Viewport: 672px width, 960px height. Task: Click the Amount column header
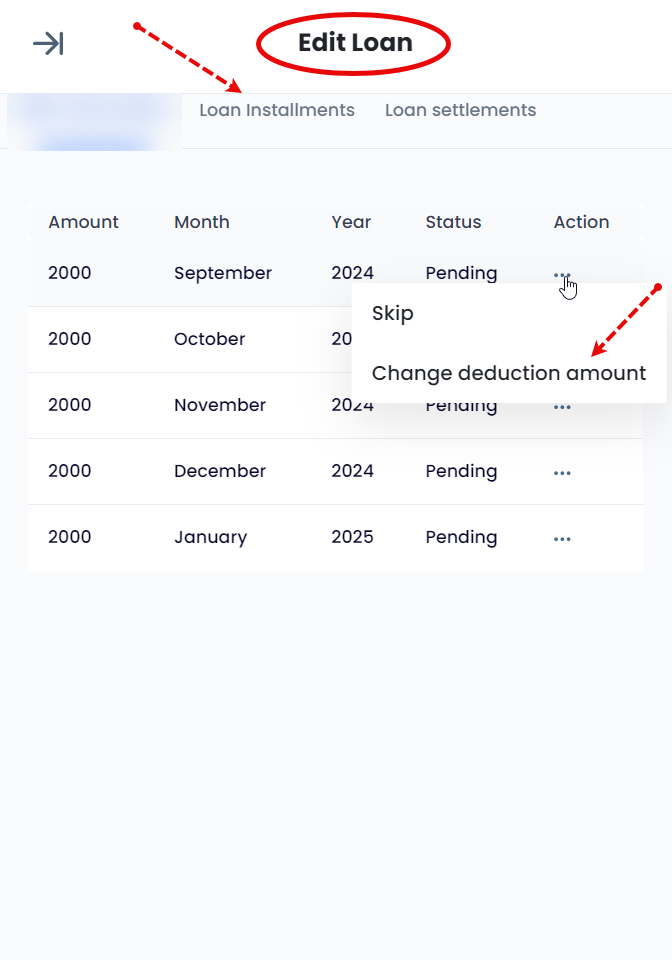tap(83, 222)
